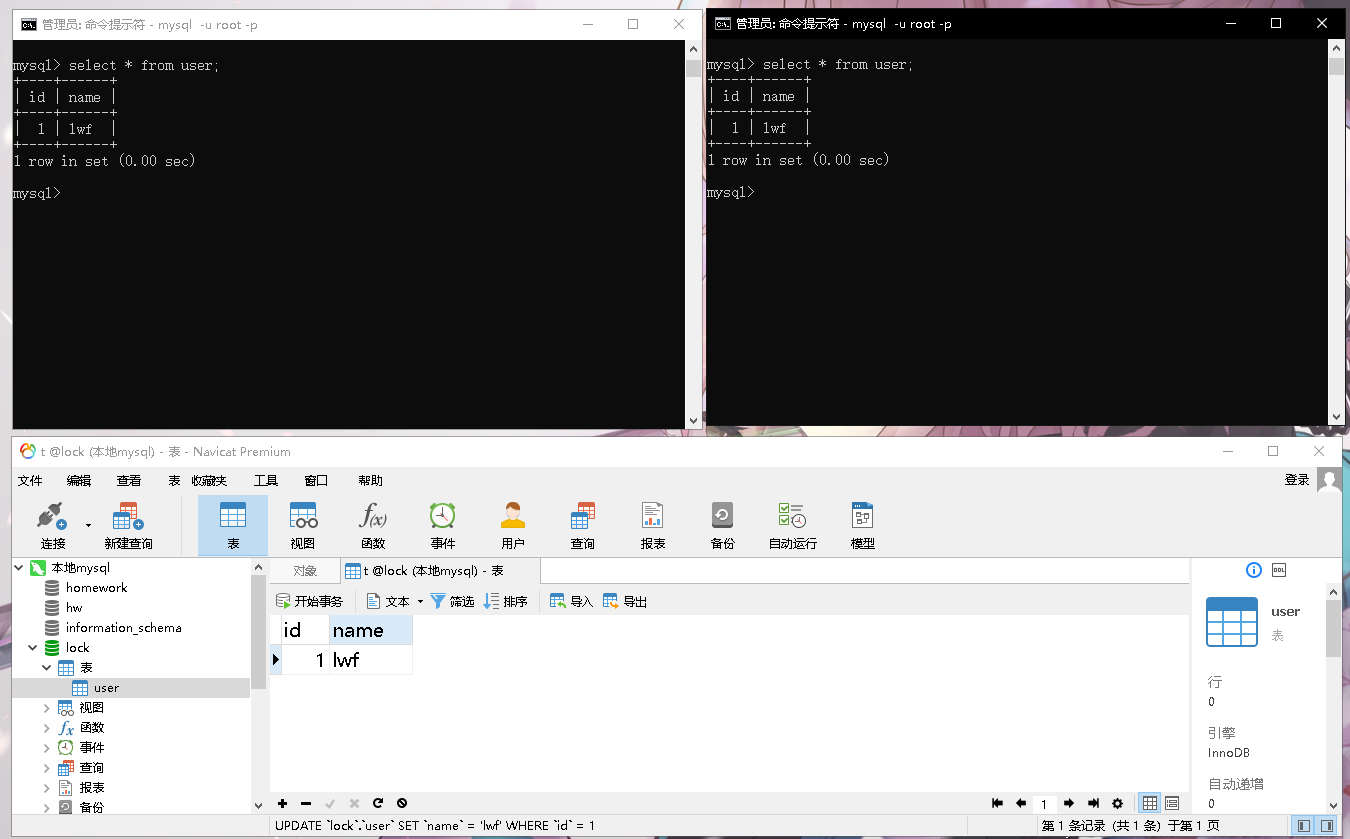Screen dimensions: 1350x839
Task: Open the 帮助 (Help) menu
Action: [x=370, y=480]
